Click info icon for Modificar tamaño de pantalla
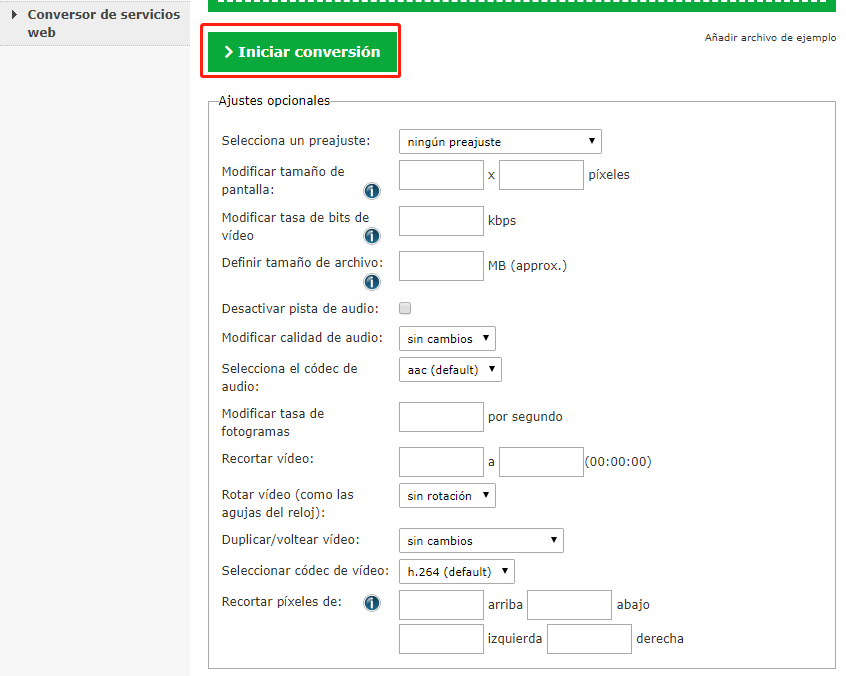Image resolution: width=846 pixels, height=676 pixels. [x=371, y=191]
